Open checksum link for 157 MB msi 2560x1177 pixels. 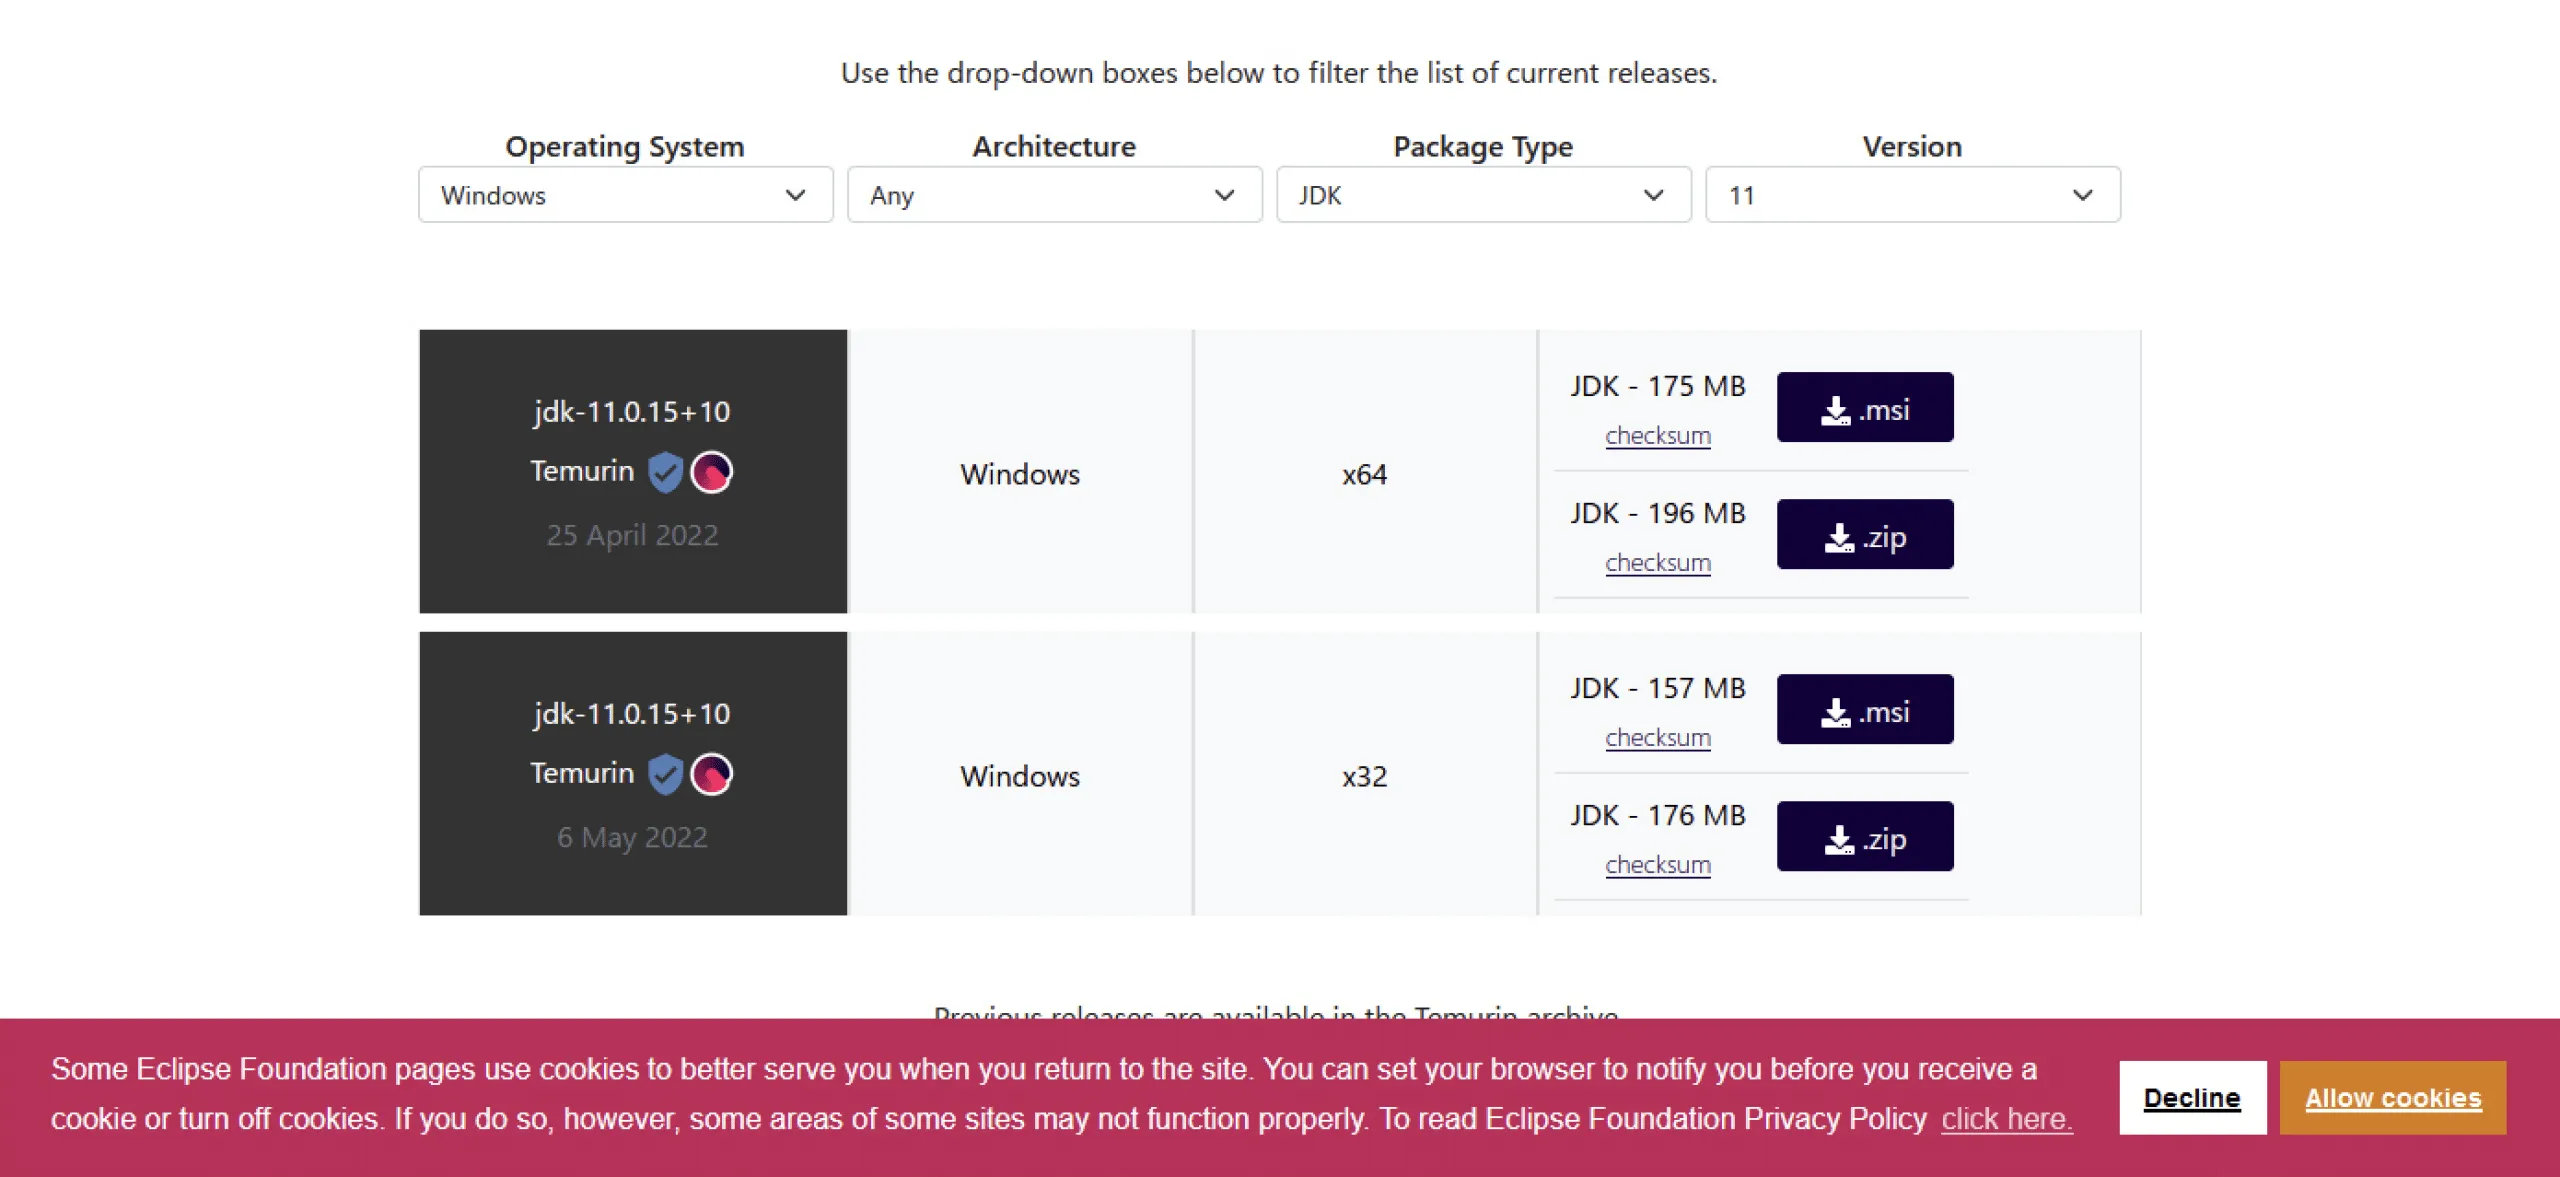click(1657, 738)
